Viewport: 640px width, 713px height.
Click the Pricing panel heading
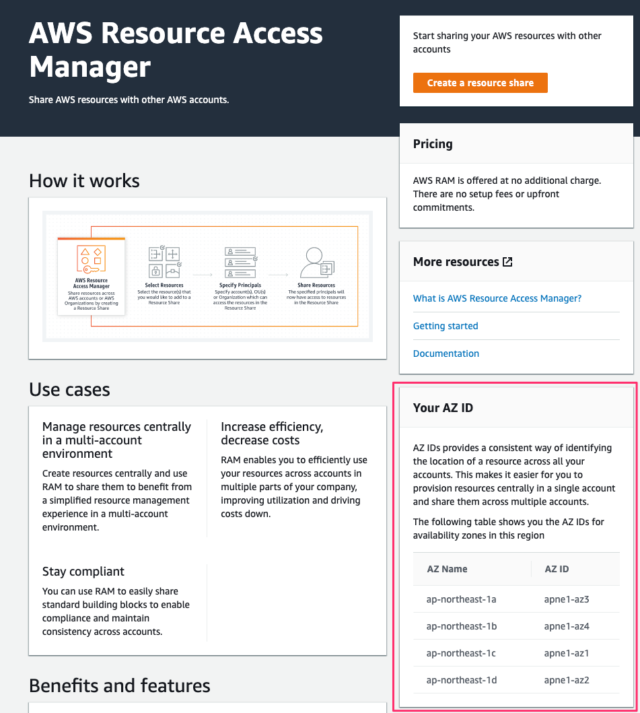433,144
